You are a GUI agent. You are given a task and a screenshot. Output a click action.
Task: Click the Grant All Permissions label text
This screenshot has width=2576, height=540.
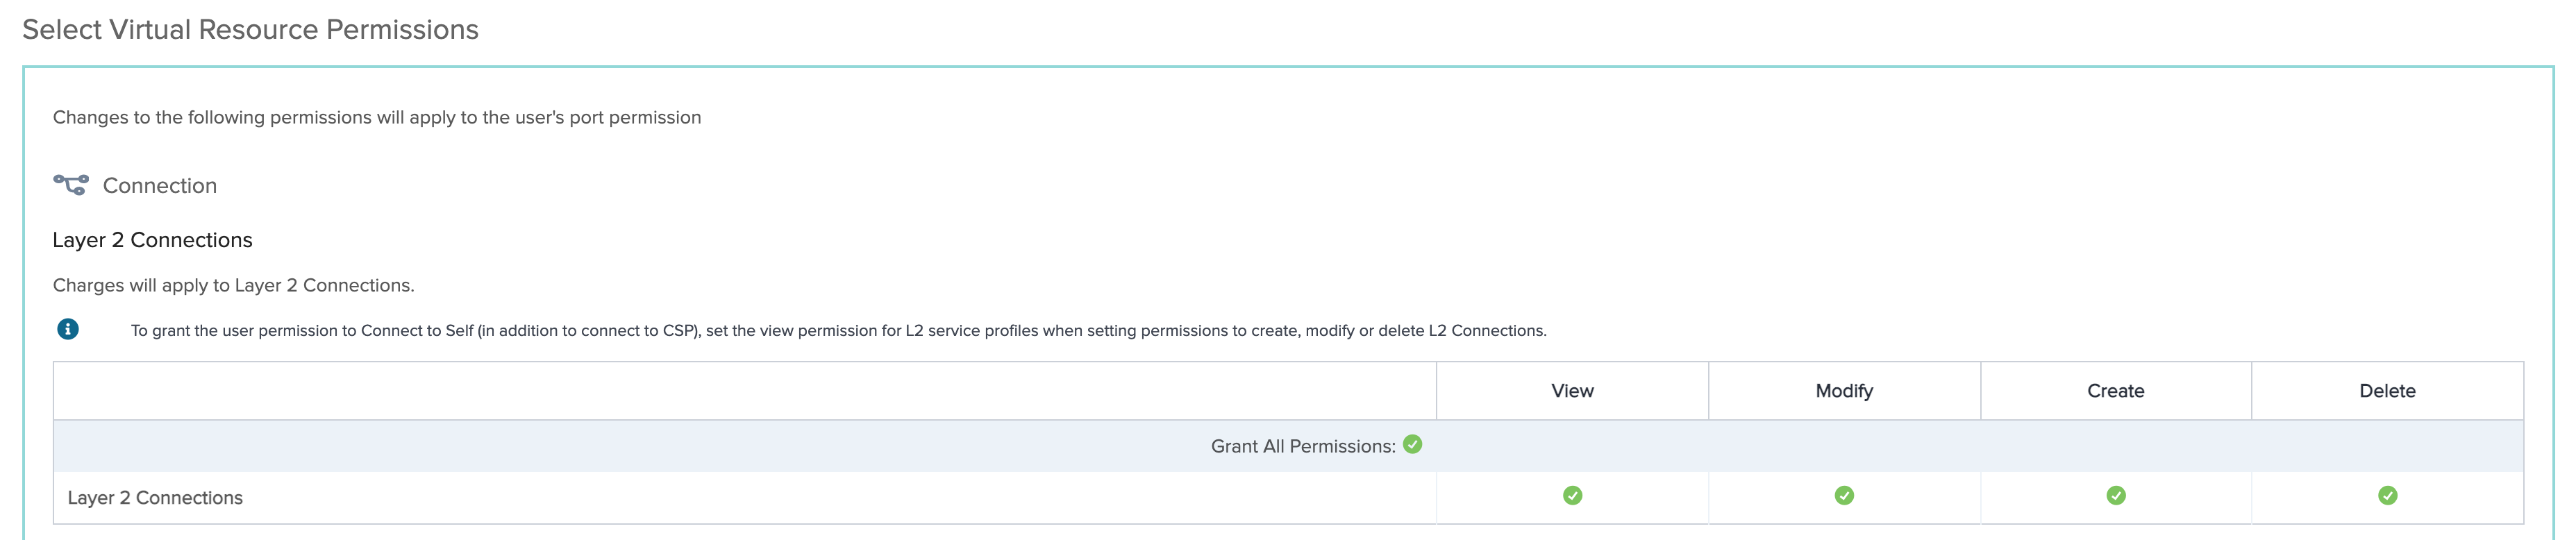pos(1302,446)
